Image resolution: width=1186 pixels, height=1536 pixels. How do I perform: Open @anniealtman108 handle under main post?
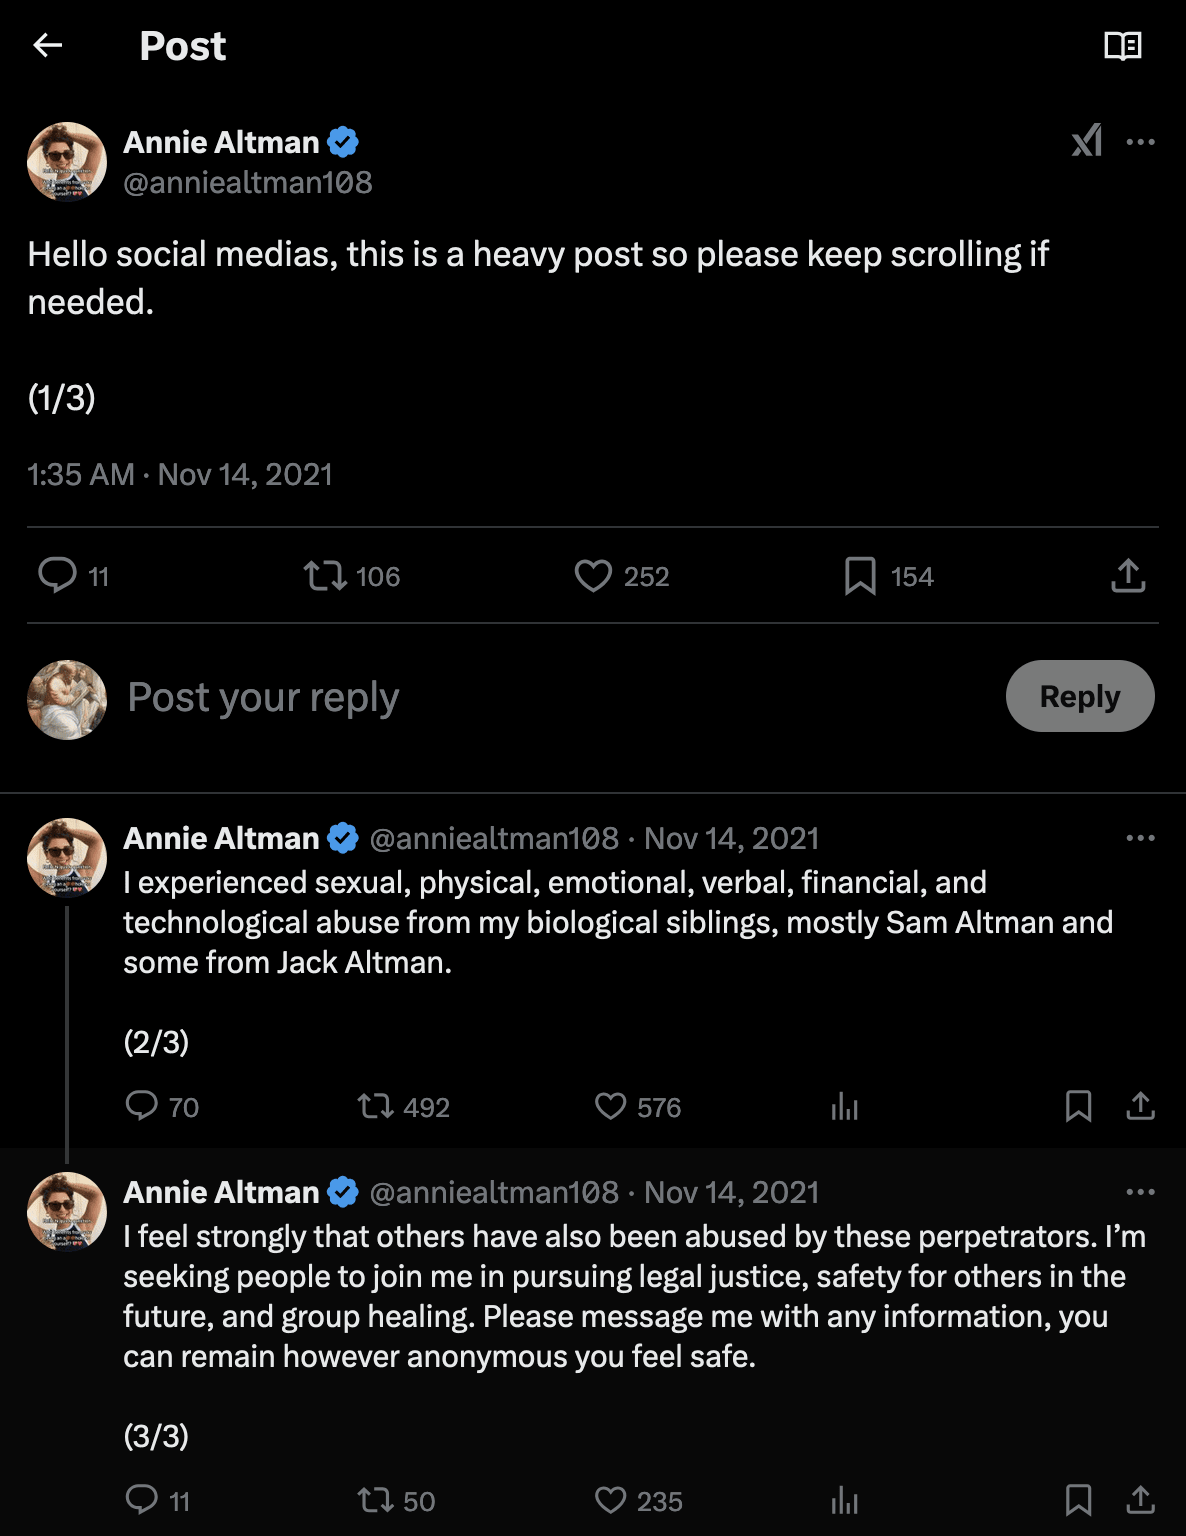pos(248,182)
